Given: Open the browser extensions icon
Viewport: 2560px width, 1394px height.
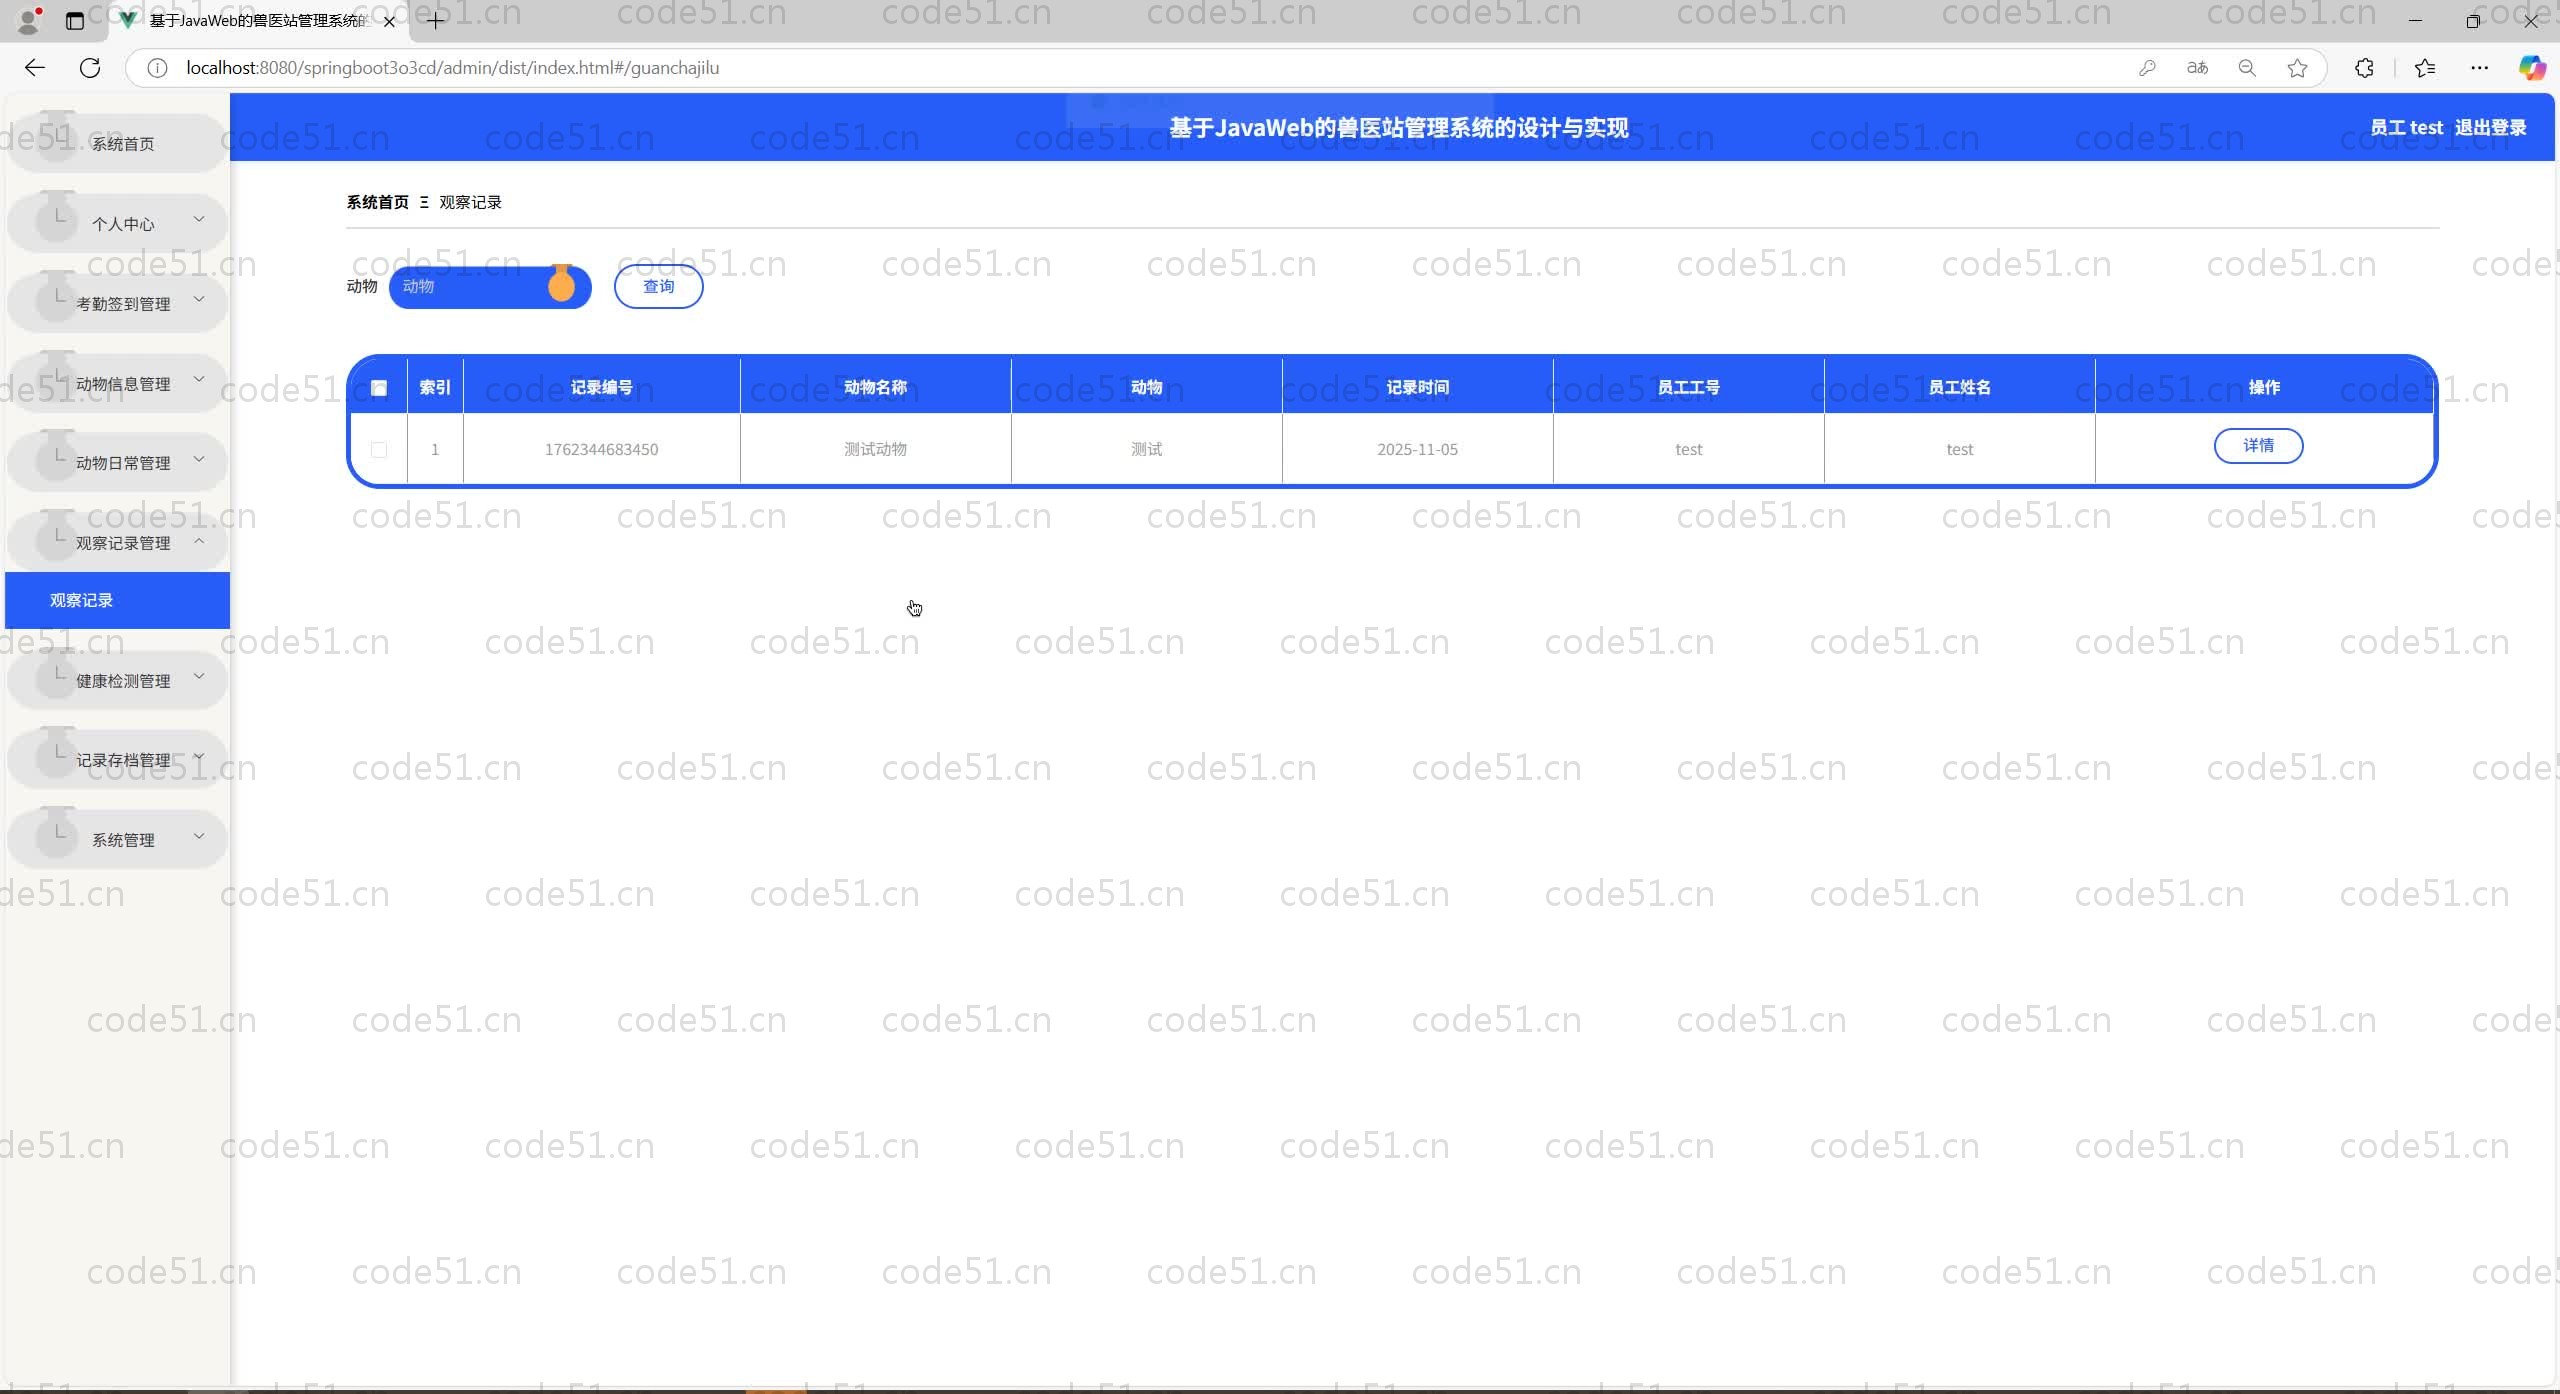Looking at the screenshot, I should pos(2364,68).
